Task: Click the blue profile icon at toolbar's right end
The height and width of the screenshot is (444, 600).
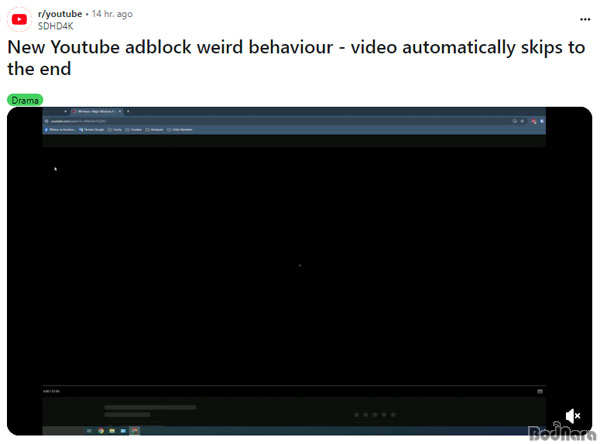Action: click(x=542, y=121)
